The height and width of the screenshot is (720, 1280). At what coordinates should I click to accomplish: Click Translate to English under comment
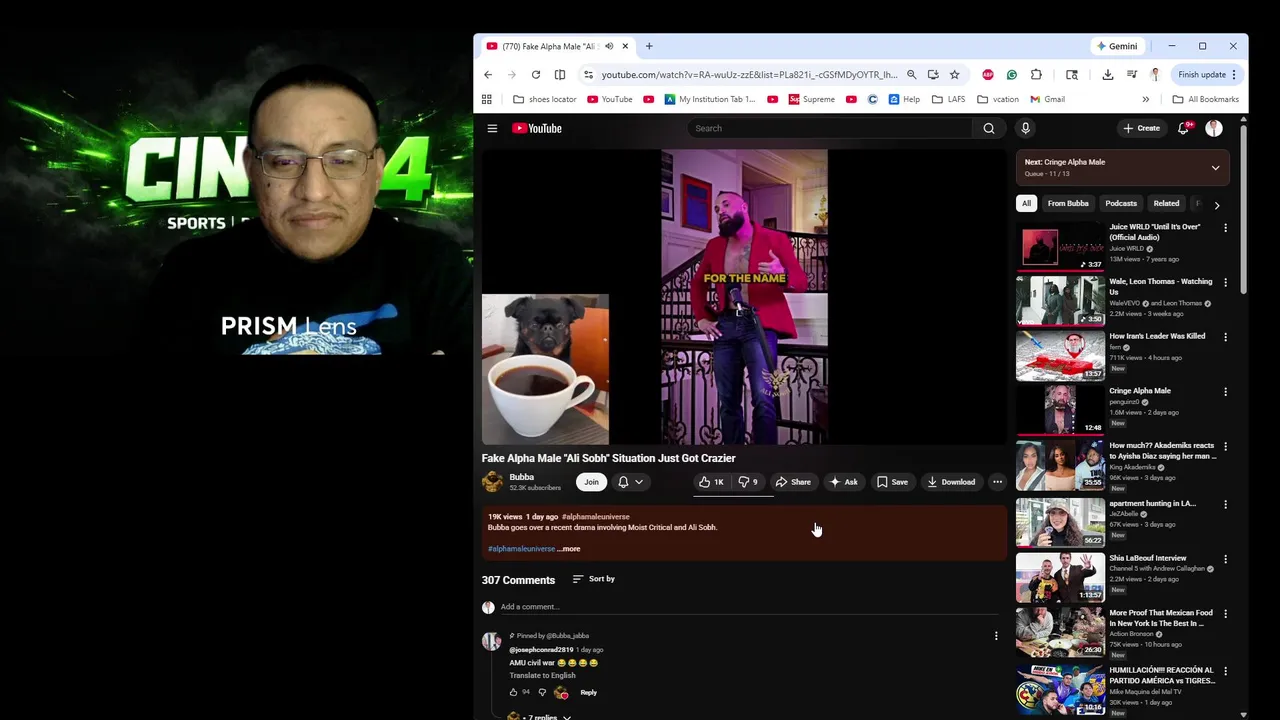pyautogui.click(x=542, y=675)
